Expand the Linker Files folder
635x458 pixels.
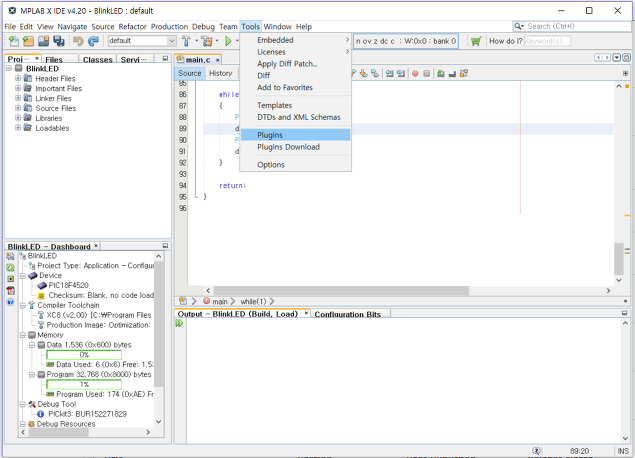coord(18,98)
